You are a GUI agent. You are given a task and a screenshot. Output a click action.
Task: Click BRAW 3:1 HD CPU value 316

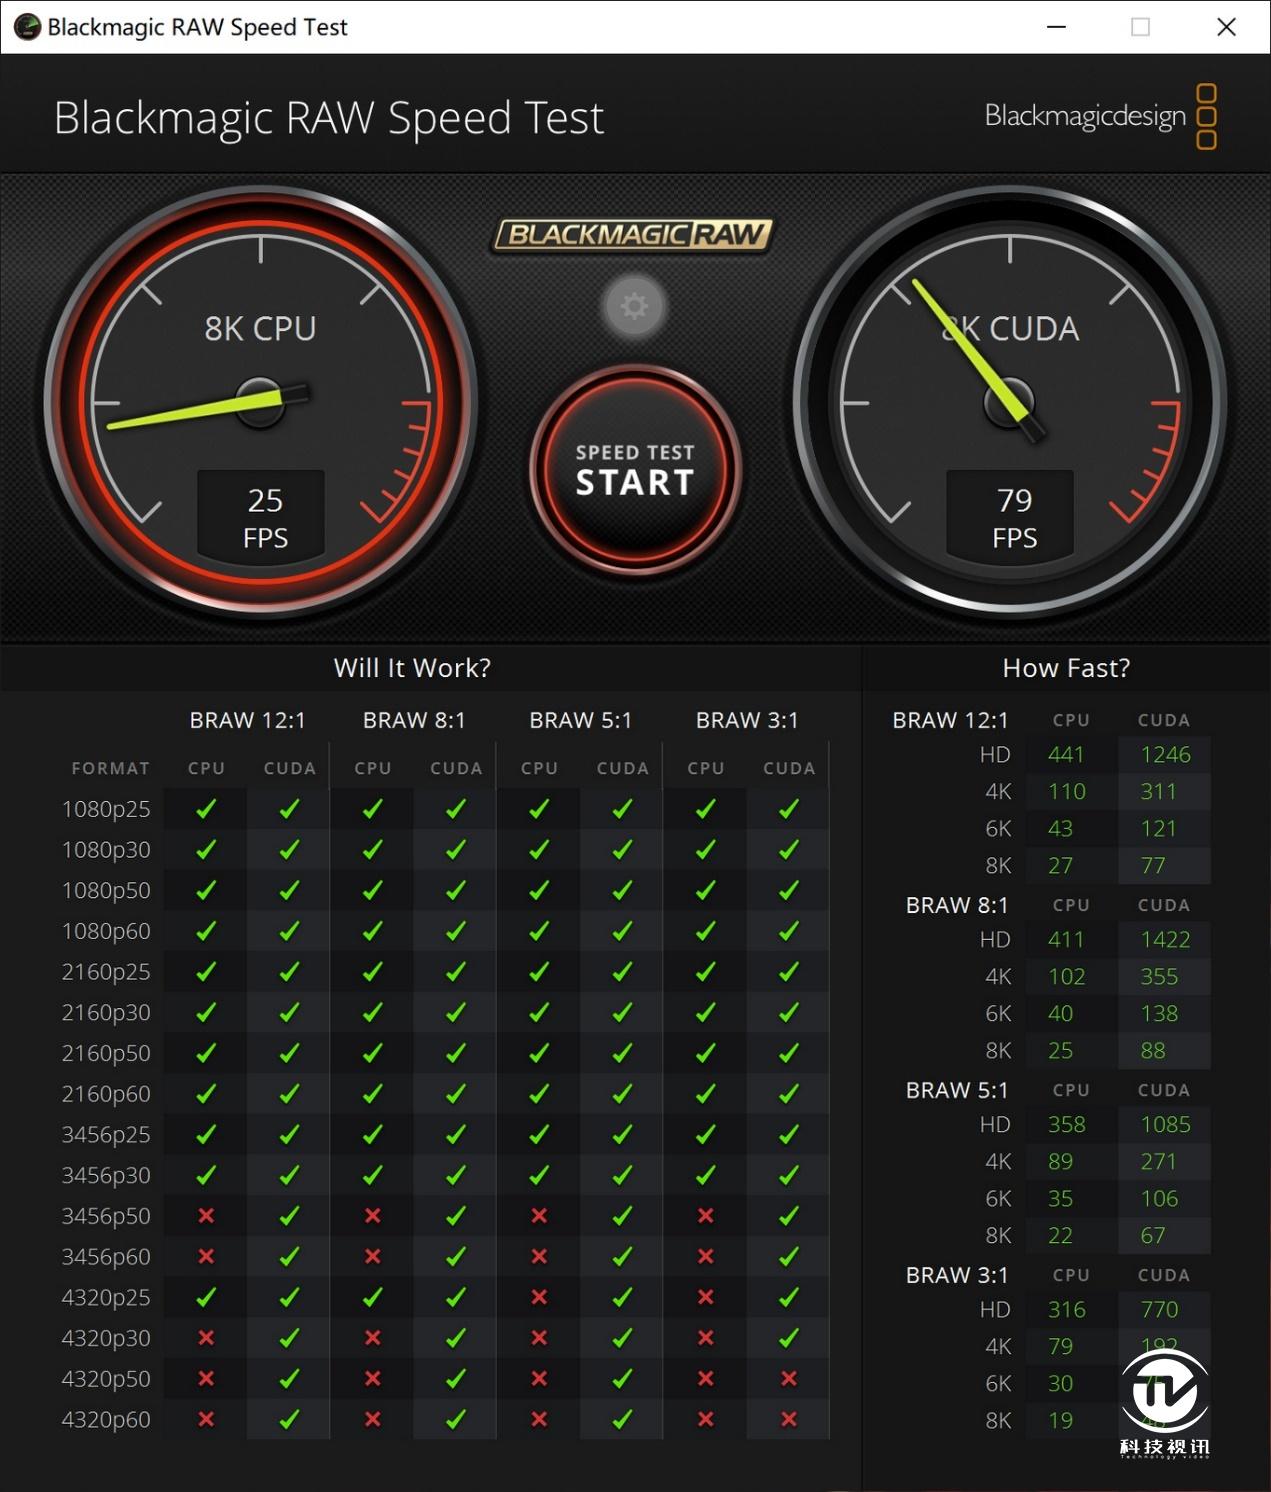coord(1066,1310)
